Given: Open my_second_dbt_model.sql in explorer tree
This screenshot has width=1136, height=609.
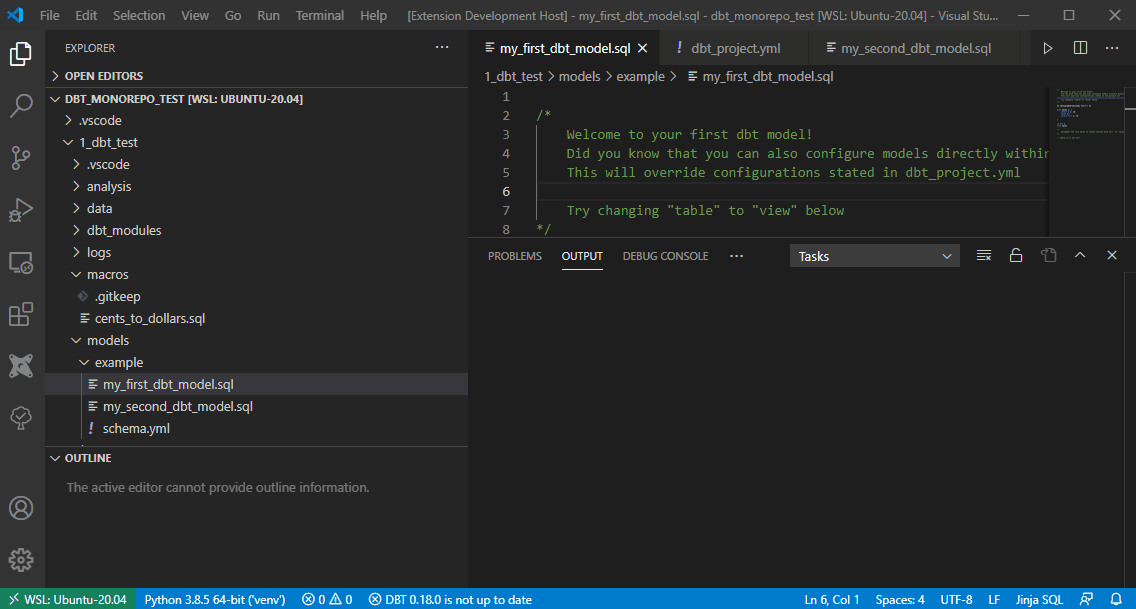Looking at the screenshot, I should tap(256, 406).
